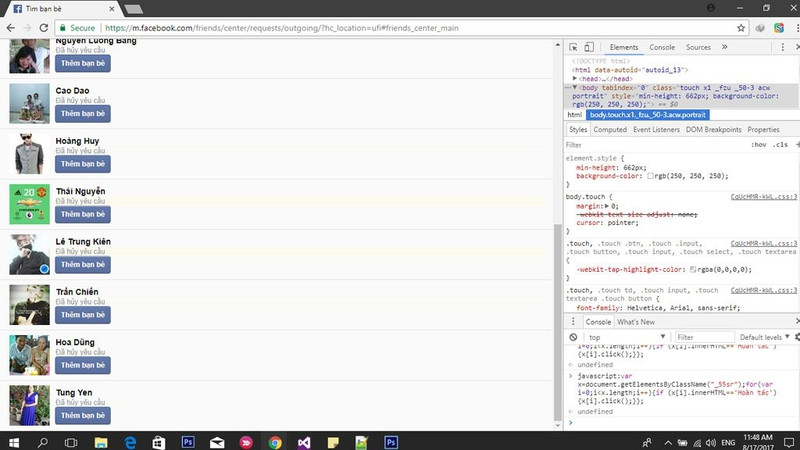Expand the head element node

pos(575,78)
